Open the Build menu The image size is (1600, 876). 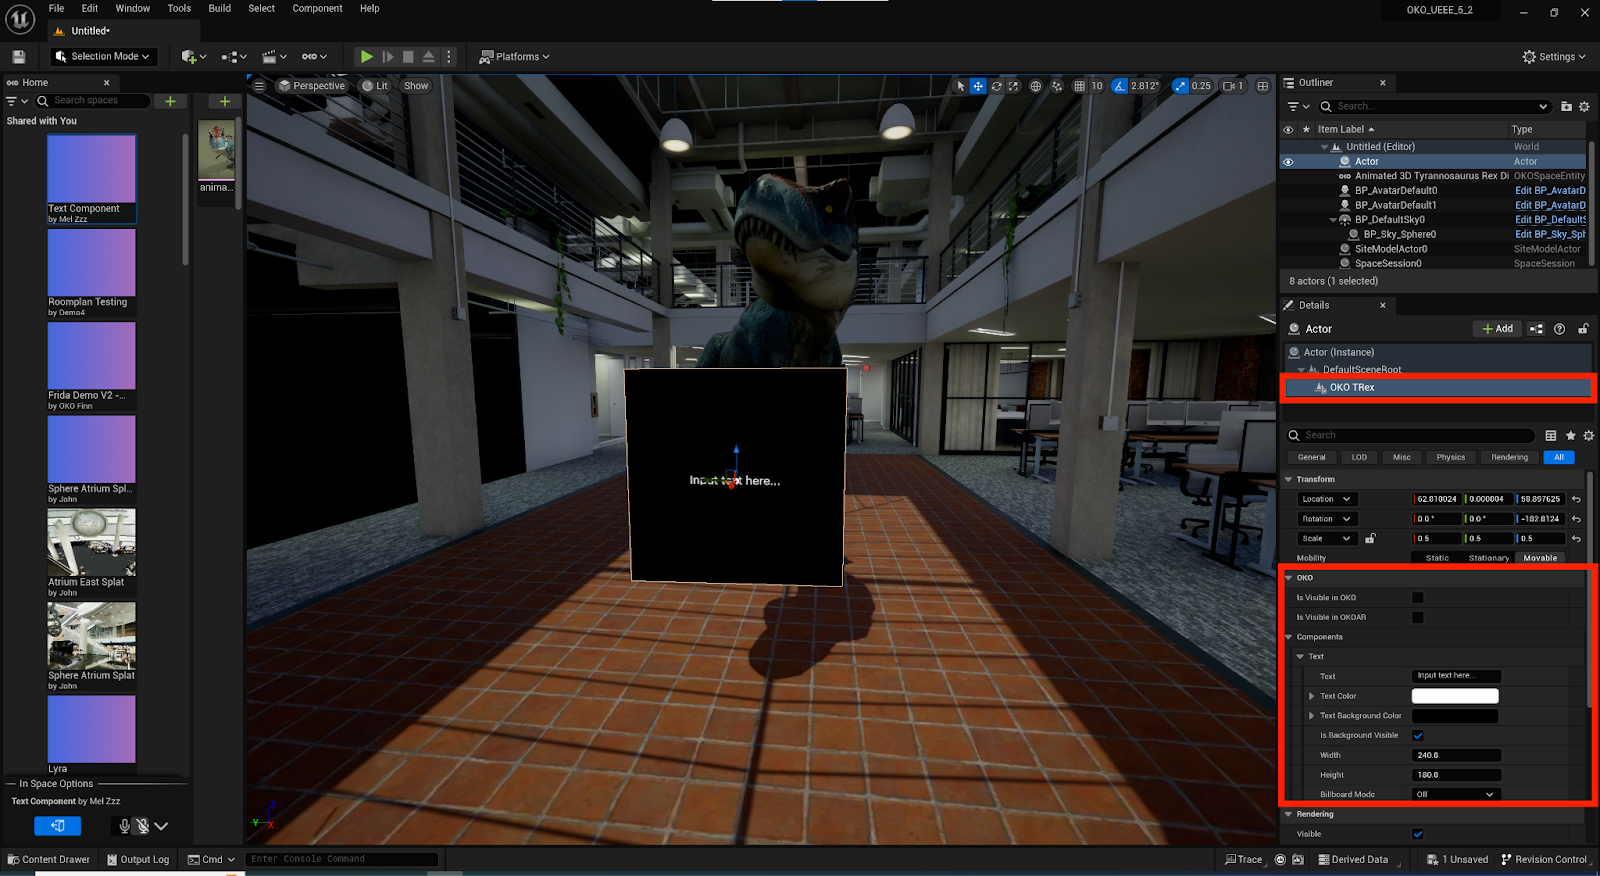point(219,8)
